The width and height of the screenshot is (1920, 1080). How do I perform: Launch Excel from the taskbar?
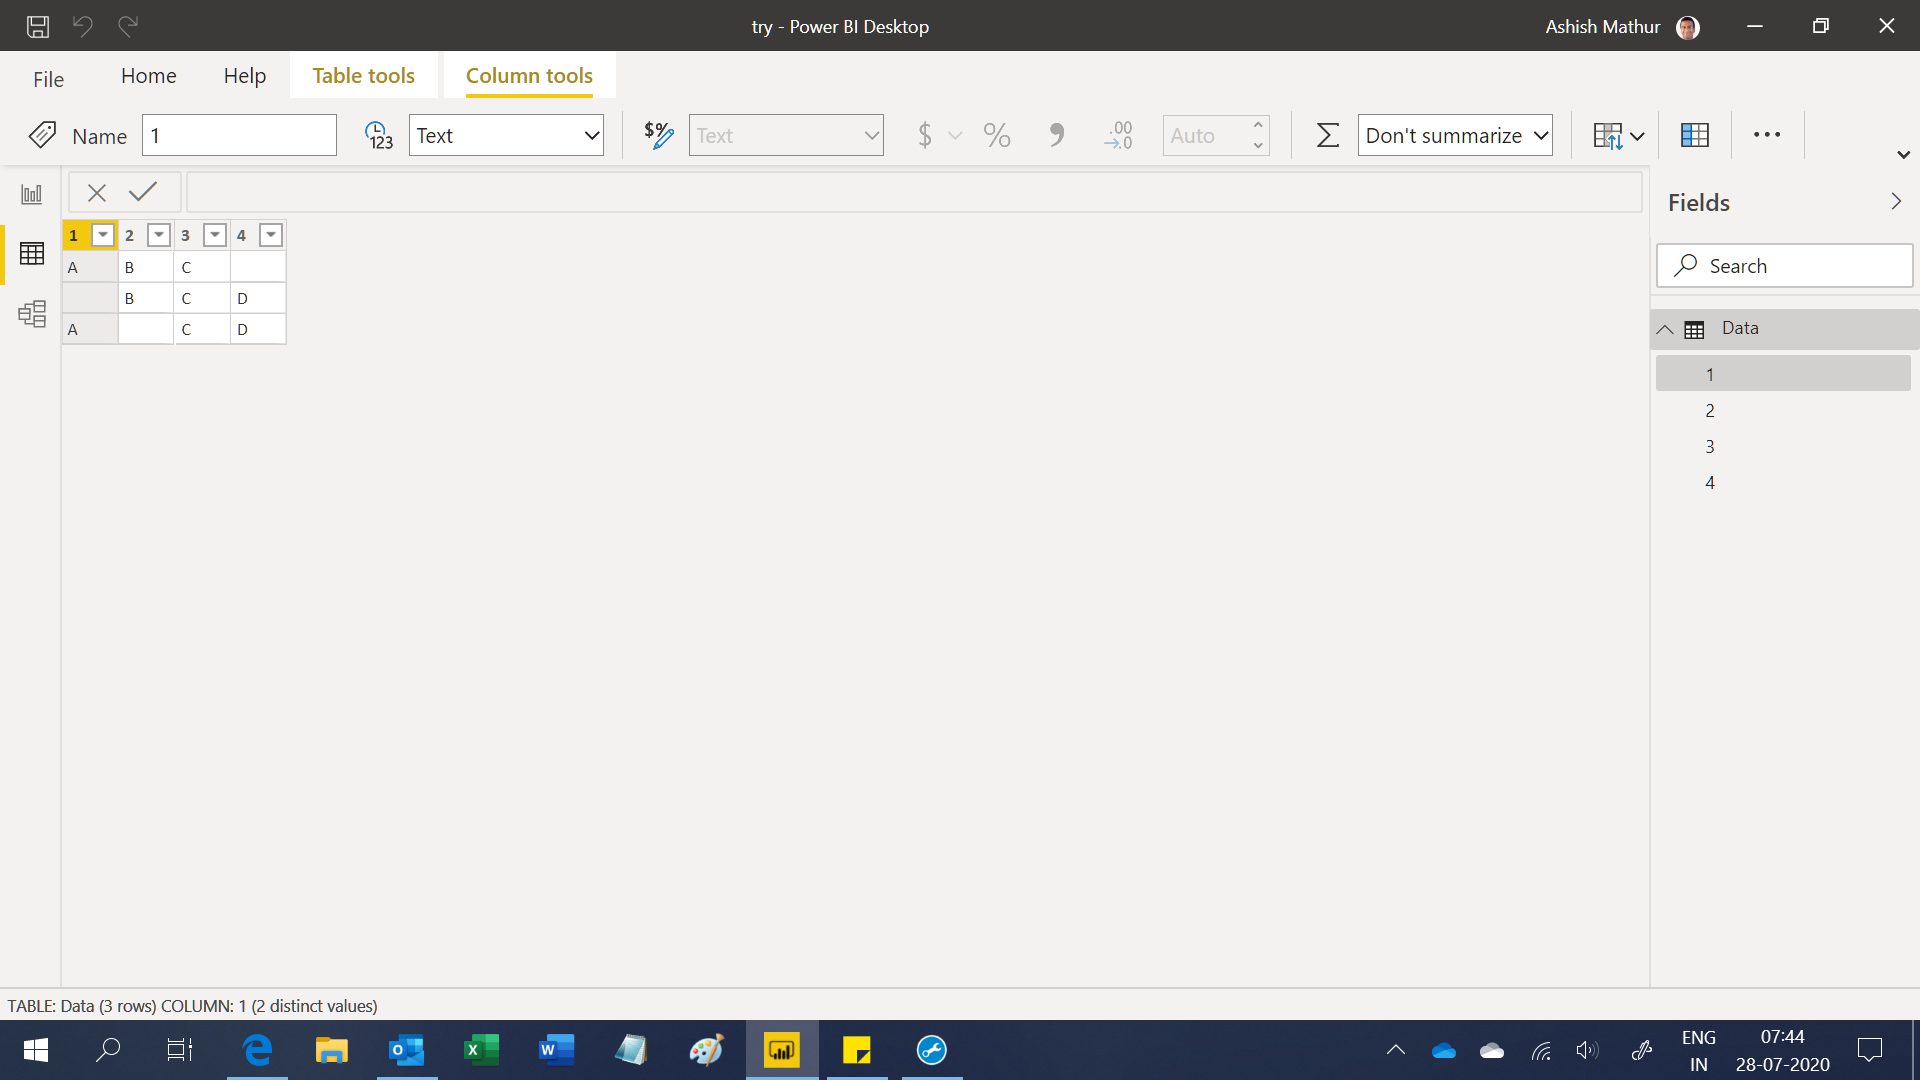pyautogui.click(x=481, y=1050)
